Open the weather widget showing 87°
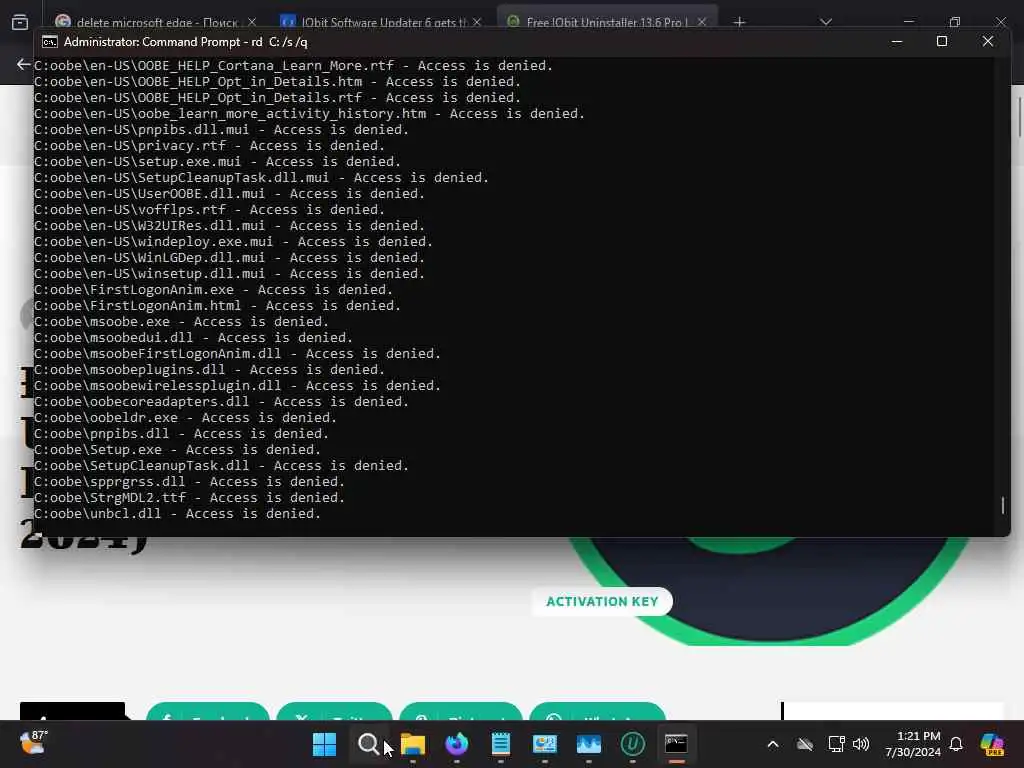This screenshot has width=1024, height=768. (33, 743)
